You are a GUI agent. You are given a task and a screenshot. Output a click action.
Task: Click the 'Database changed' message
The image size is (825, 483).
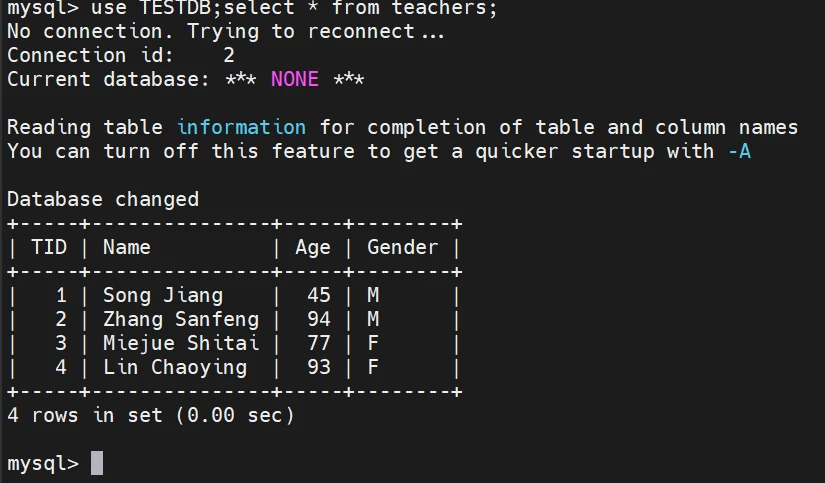click(x=102, y=199)
